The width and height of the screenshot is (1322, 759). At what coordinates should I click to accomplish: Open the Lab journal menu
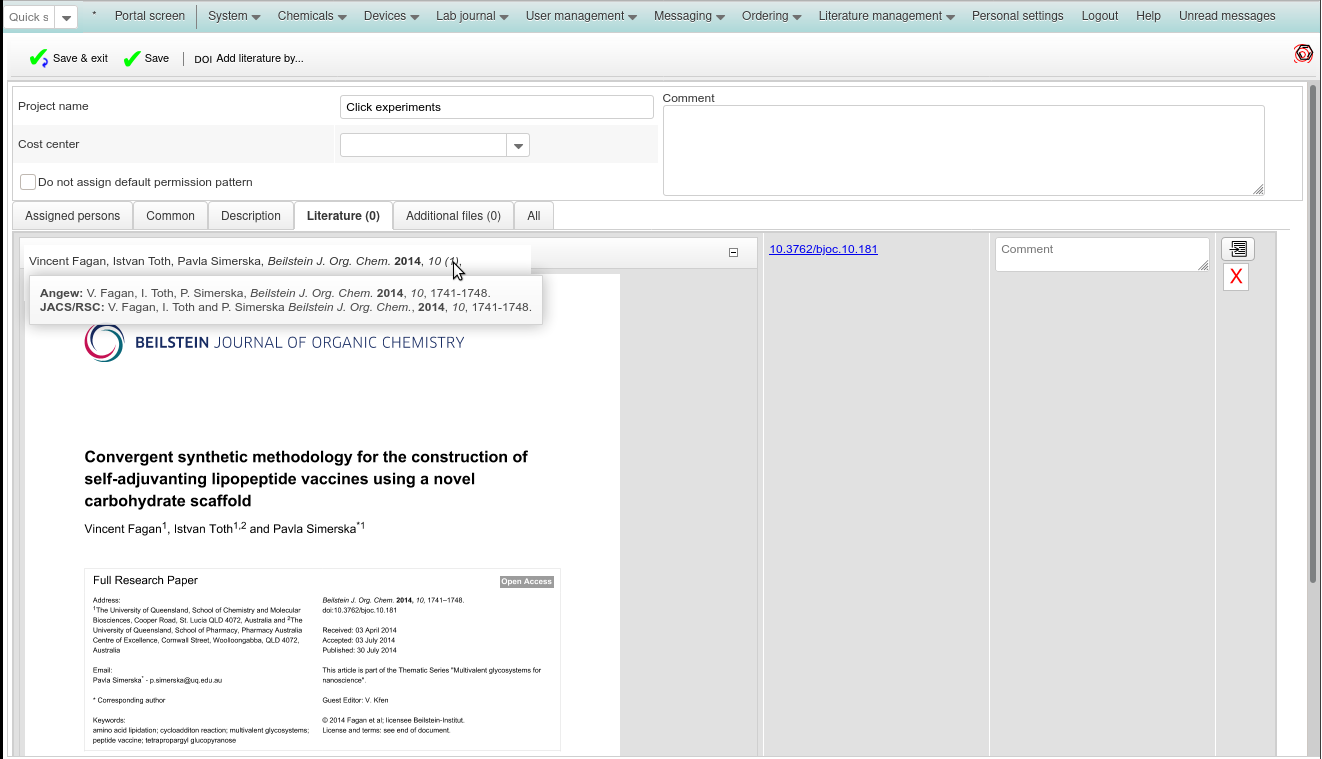[x=471, y=16]
